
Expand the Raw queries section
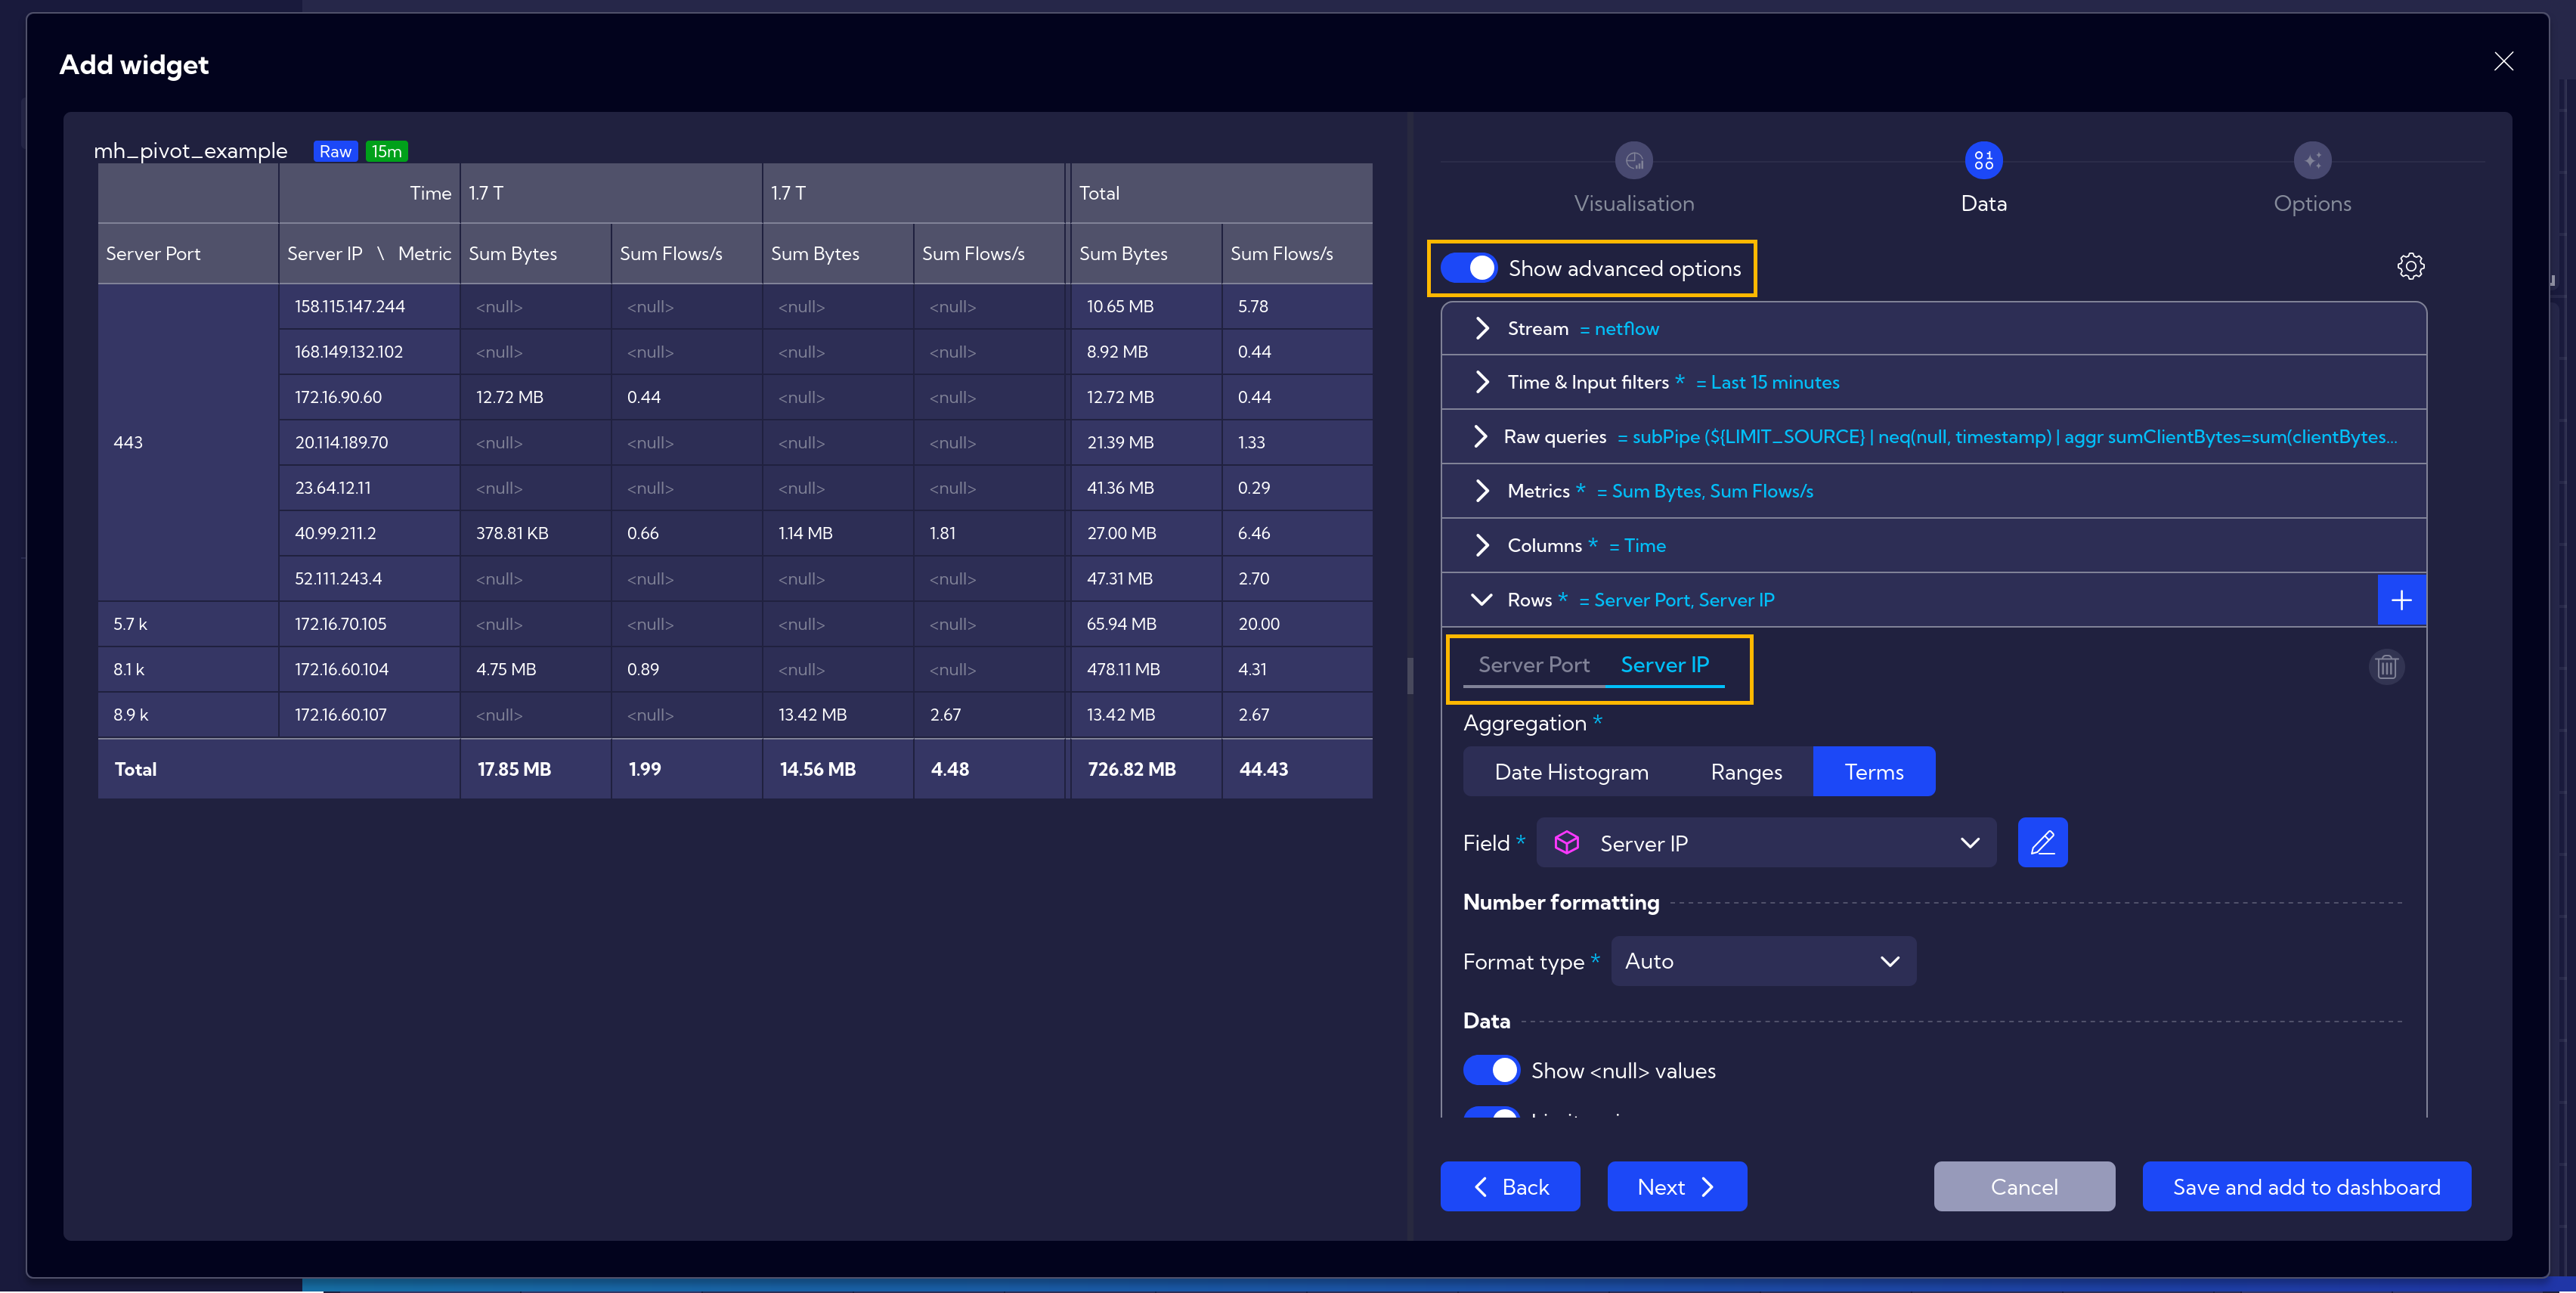[x=1933, y=437]
